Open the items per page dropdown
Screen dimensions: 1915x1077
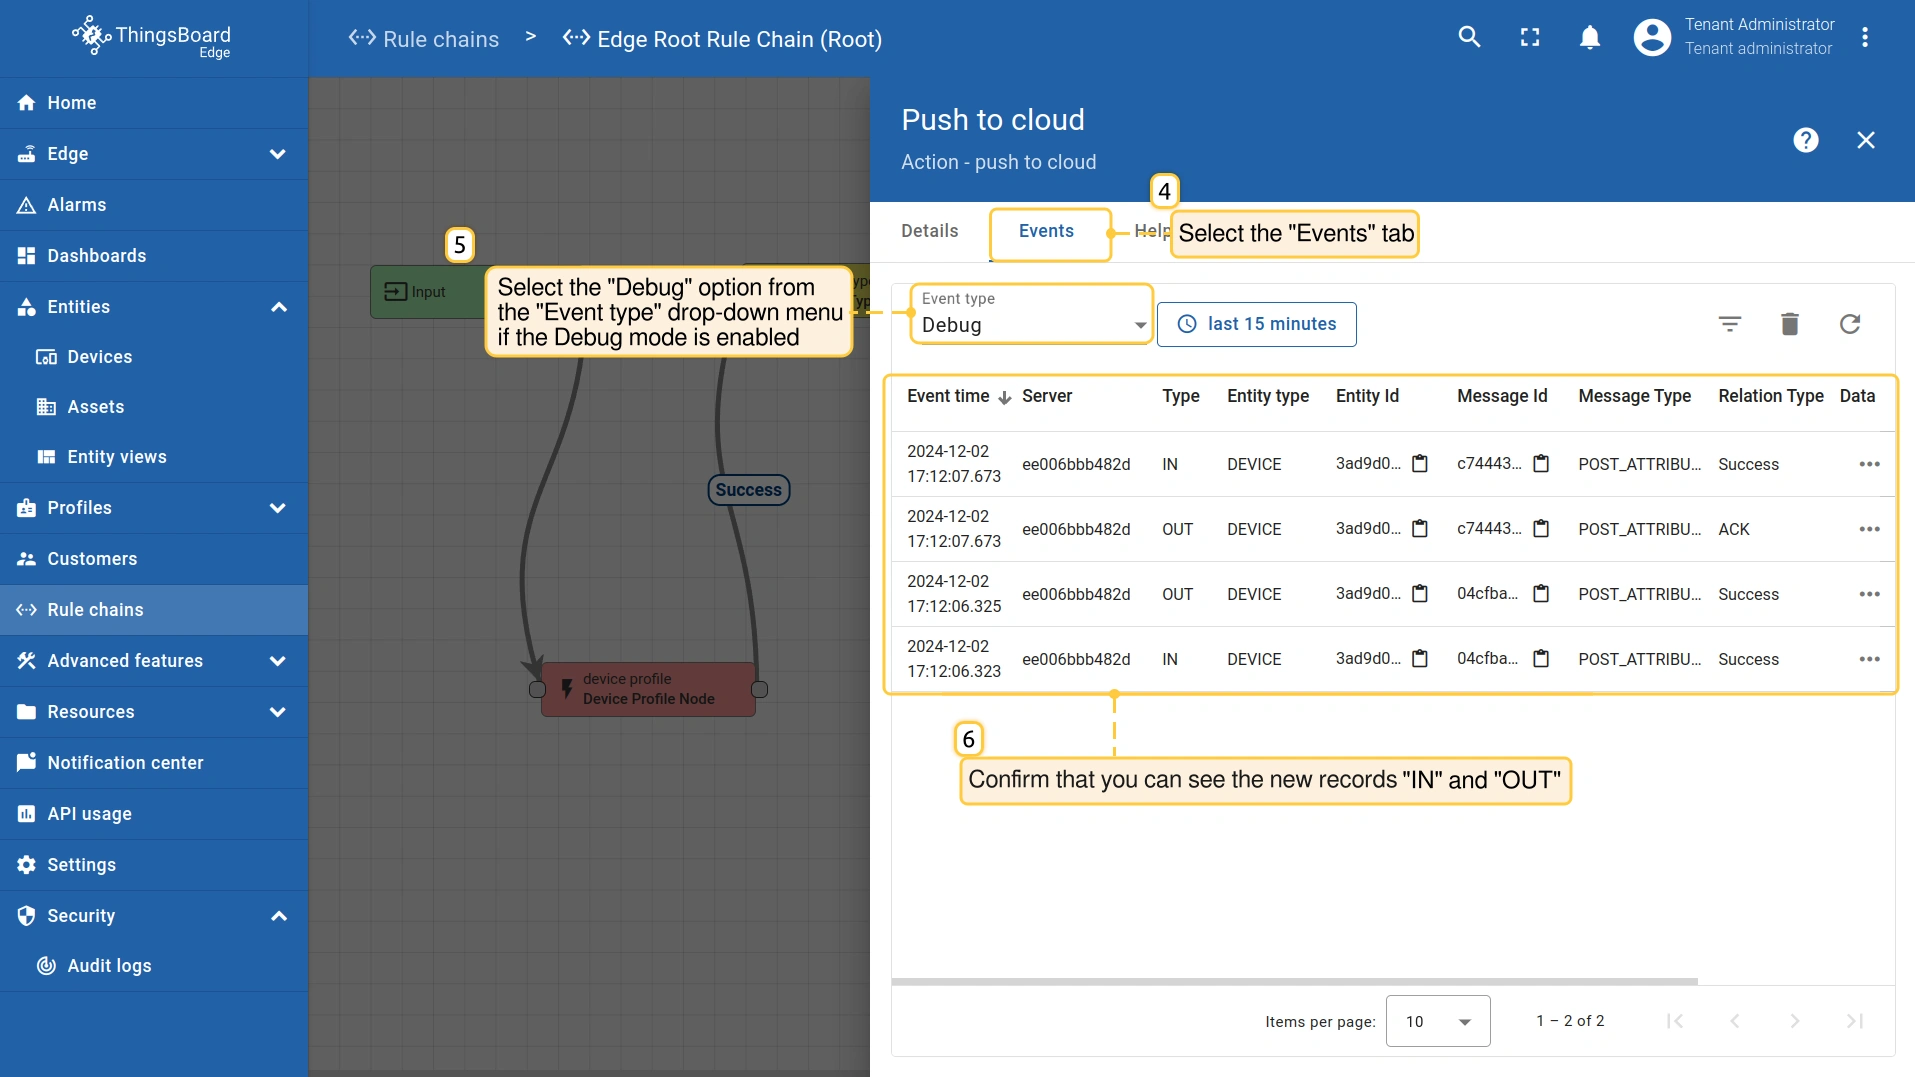(1438, 1021)
